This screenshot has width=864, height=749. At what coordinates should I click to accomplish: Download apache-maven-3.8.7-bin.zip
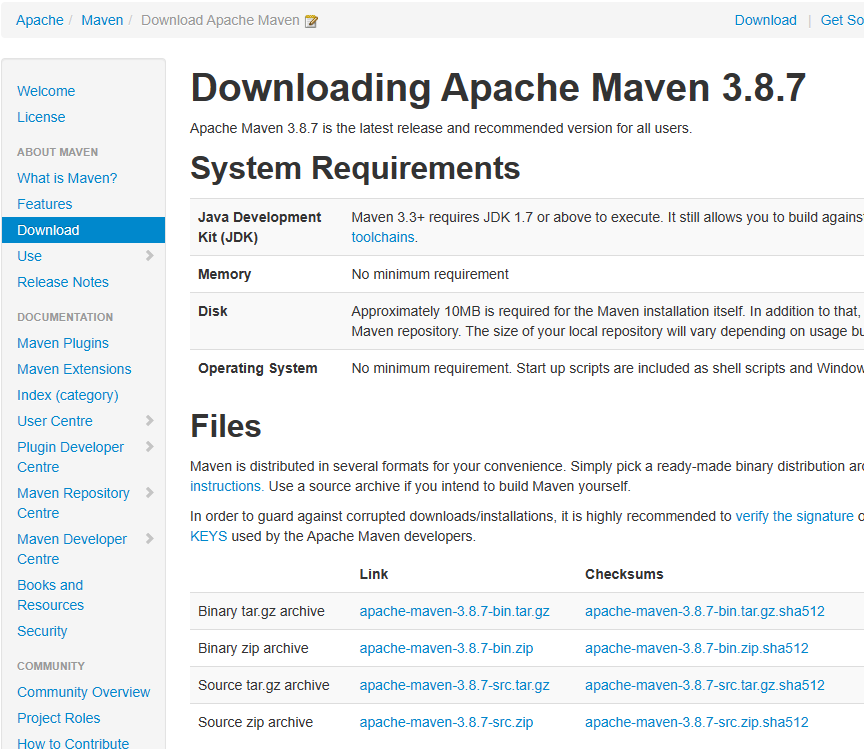446,648
